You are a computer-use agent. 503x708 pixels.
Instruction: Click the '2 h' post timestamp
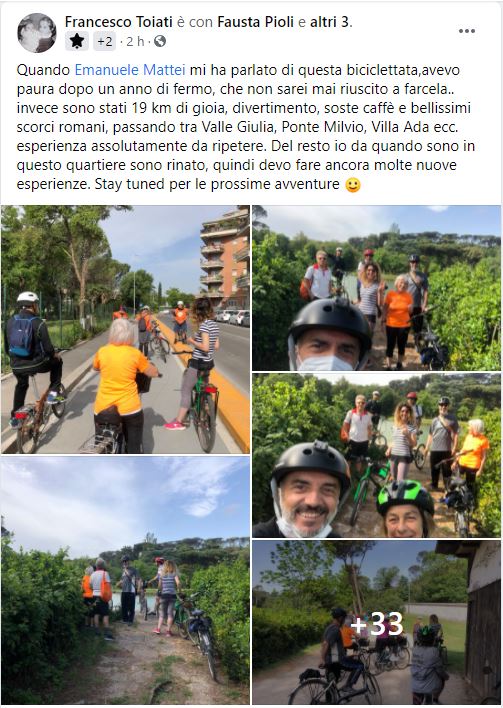(x=135, y=42)
